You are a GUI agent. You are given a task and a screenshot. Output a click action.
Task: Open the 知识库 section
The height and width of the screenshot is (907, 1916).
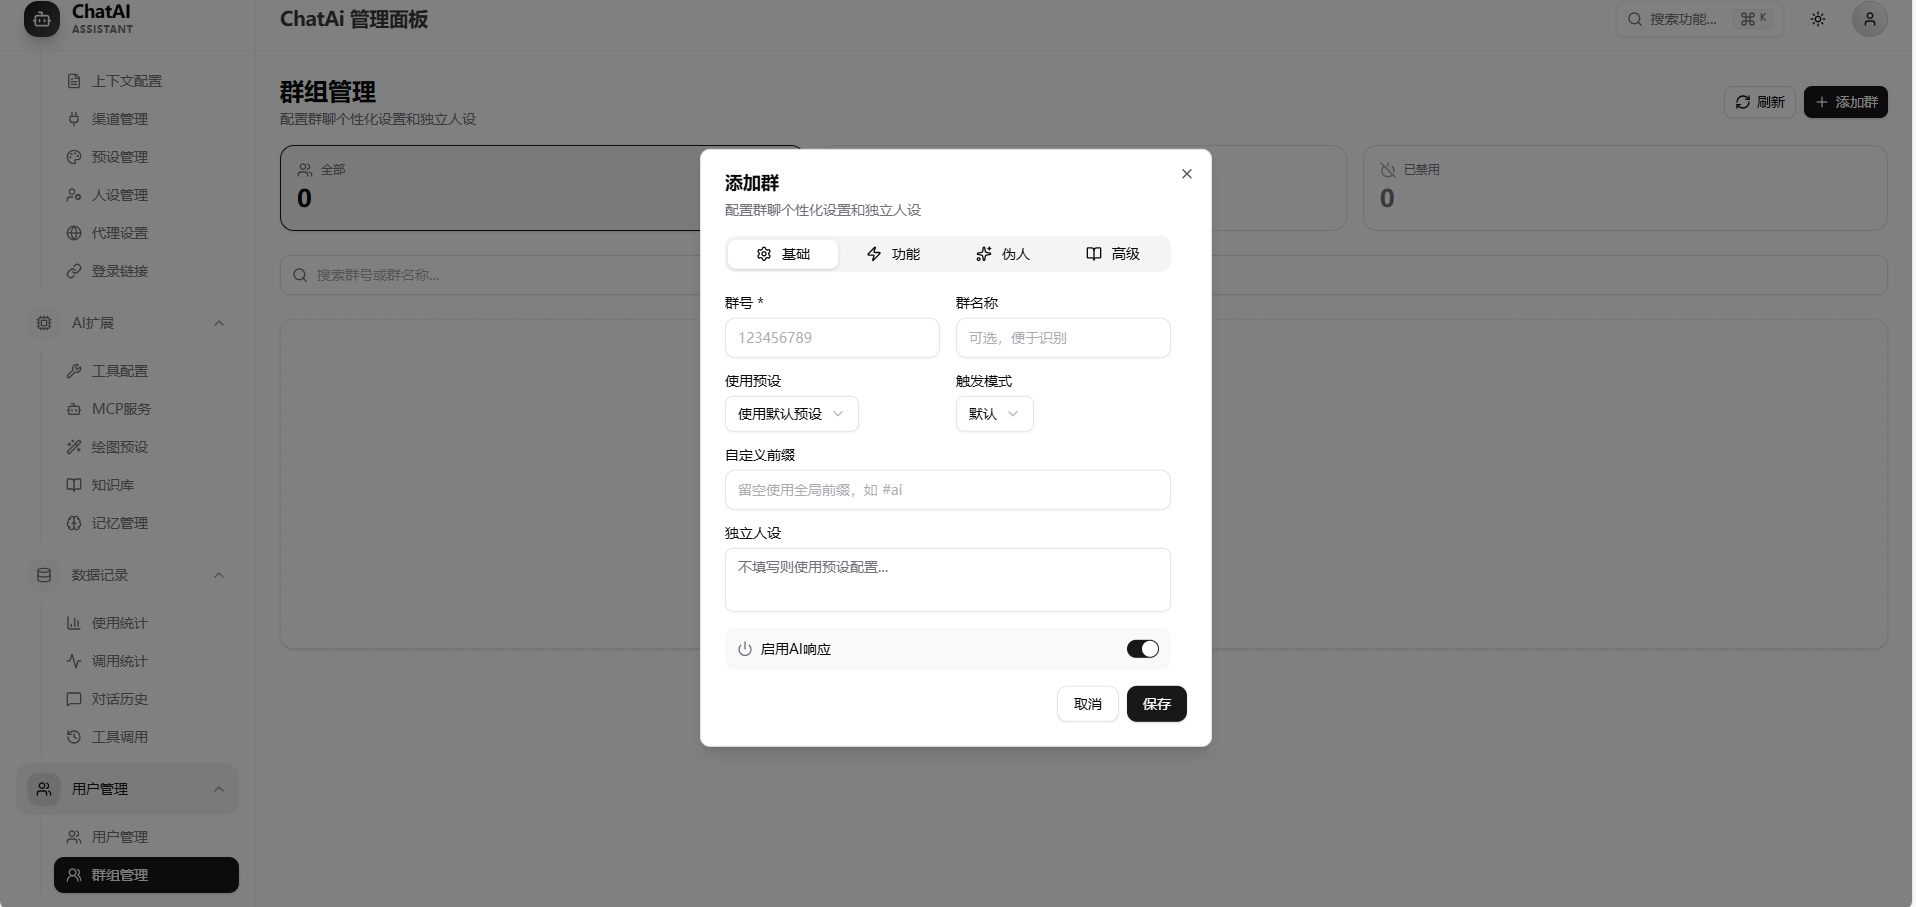pyautogui.click(x=112, y=485)
